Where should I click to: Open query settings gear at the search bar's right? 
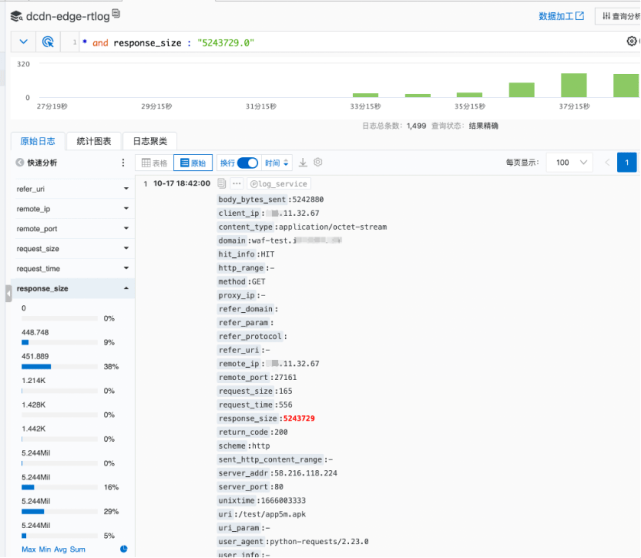(x=632, y=42)
